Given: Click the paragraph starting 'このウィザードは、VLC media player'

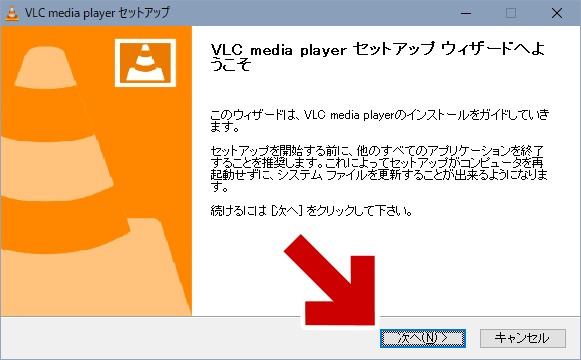Looking at the screenshot, I should (x=379, y=120).
